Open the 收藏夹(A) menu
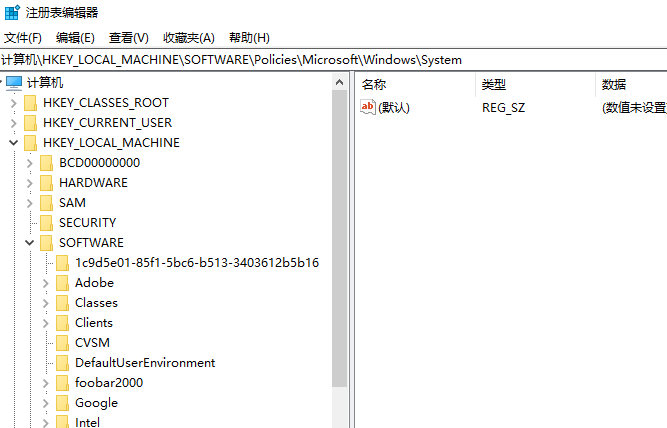Image resolution: width=667 pixels, height=428 pixels. pyautogui.click(x=189, y=38)
